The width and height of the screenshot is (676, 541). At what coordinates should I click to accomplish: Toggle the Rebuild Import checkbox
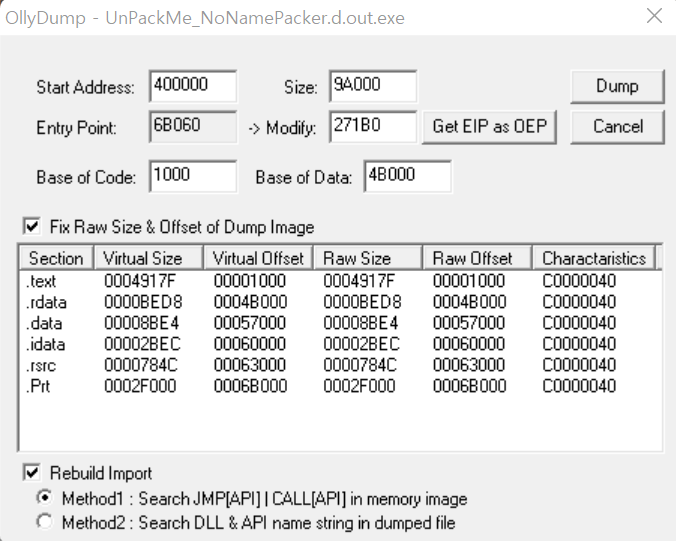(32, 472)
